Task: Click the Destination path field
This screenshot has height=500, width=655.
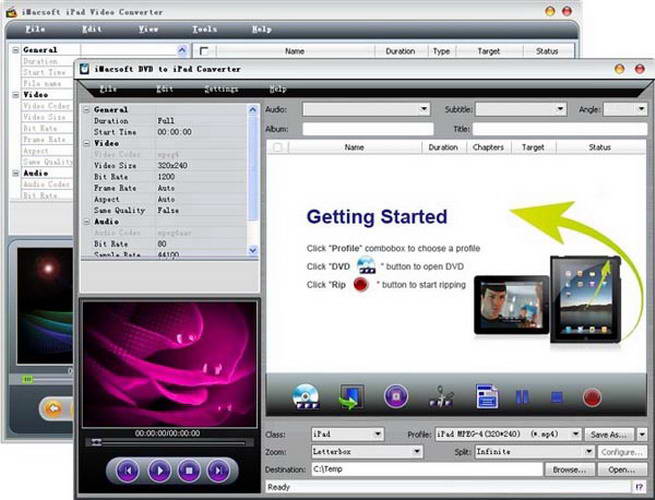Action: click(x=427, y=469)
